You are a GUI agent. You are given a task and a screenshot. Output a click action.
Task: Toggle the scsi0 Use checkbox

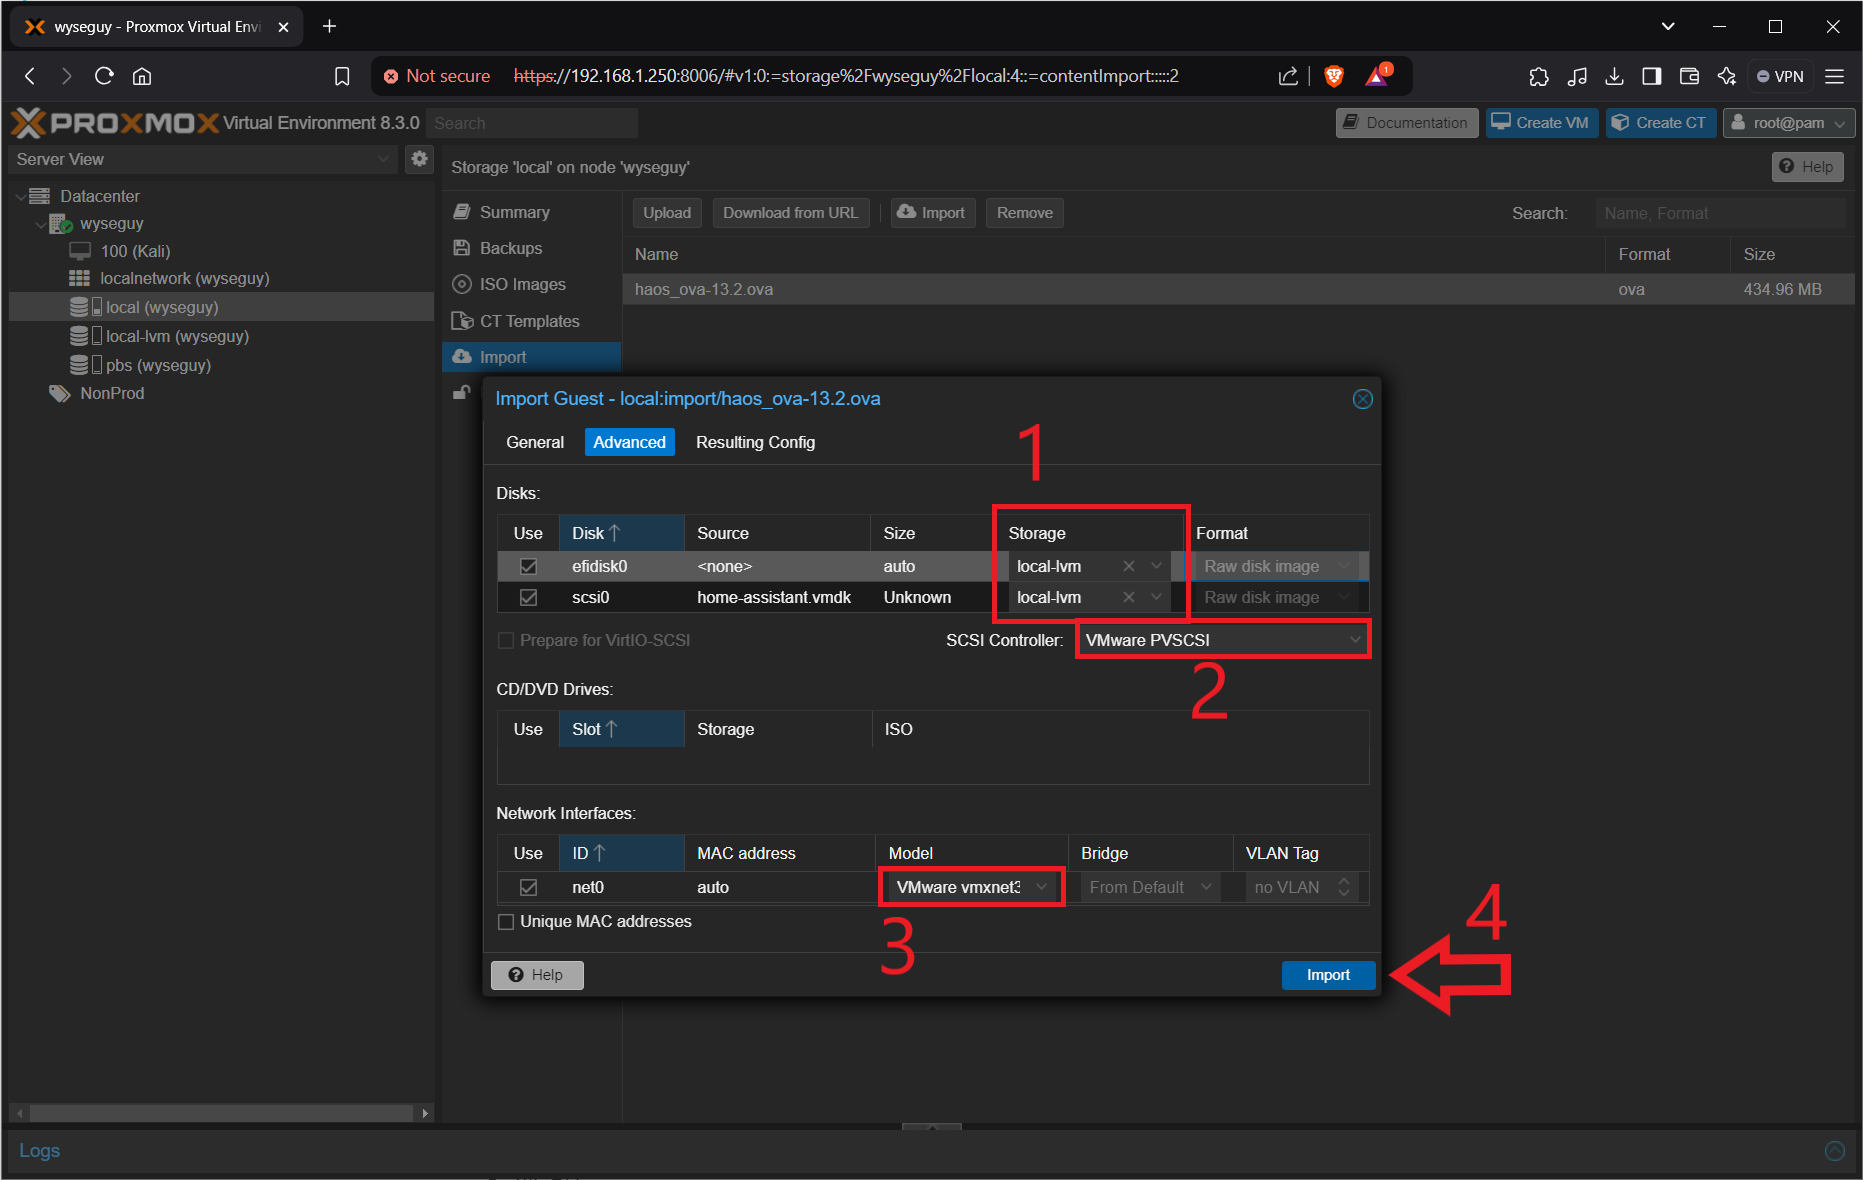pyautogui.click(x=528, y=597)
